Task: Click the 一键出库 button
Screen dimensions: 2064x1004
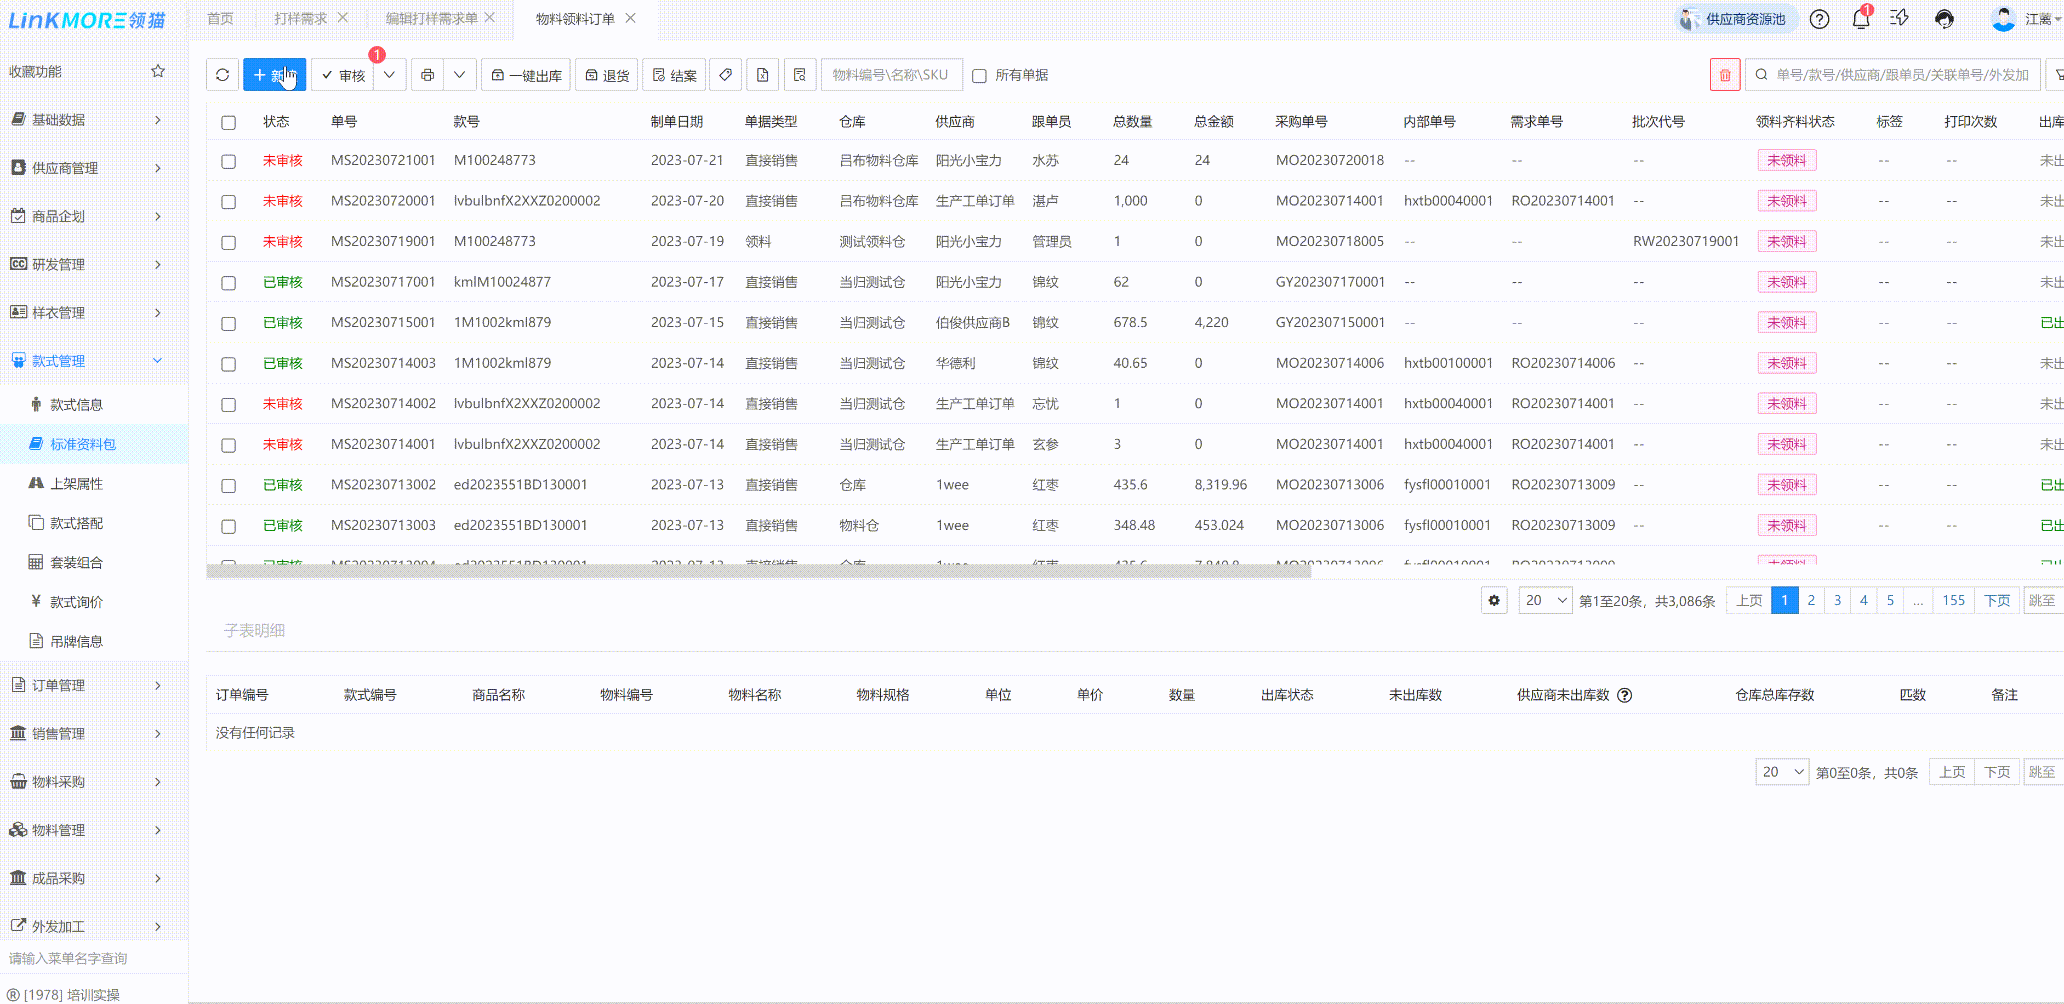Action: click(526, 75)
